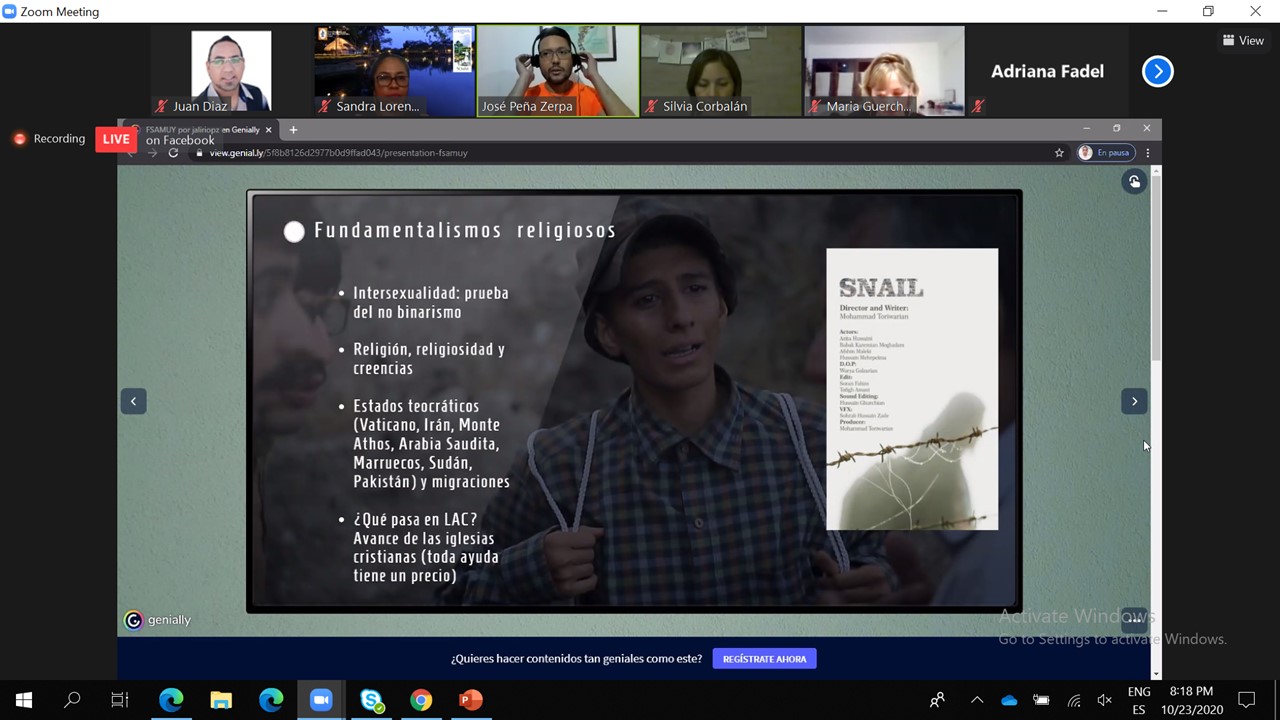The height and width of the screenshot is (720, 1280).
Task: Go to previous Genially slide
Action: pyautogui.click(x=133, y=401)
